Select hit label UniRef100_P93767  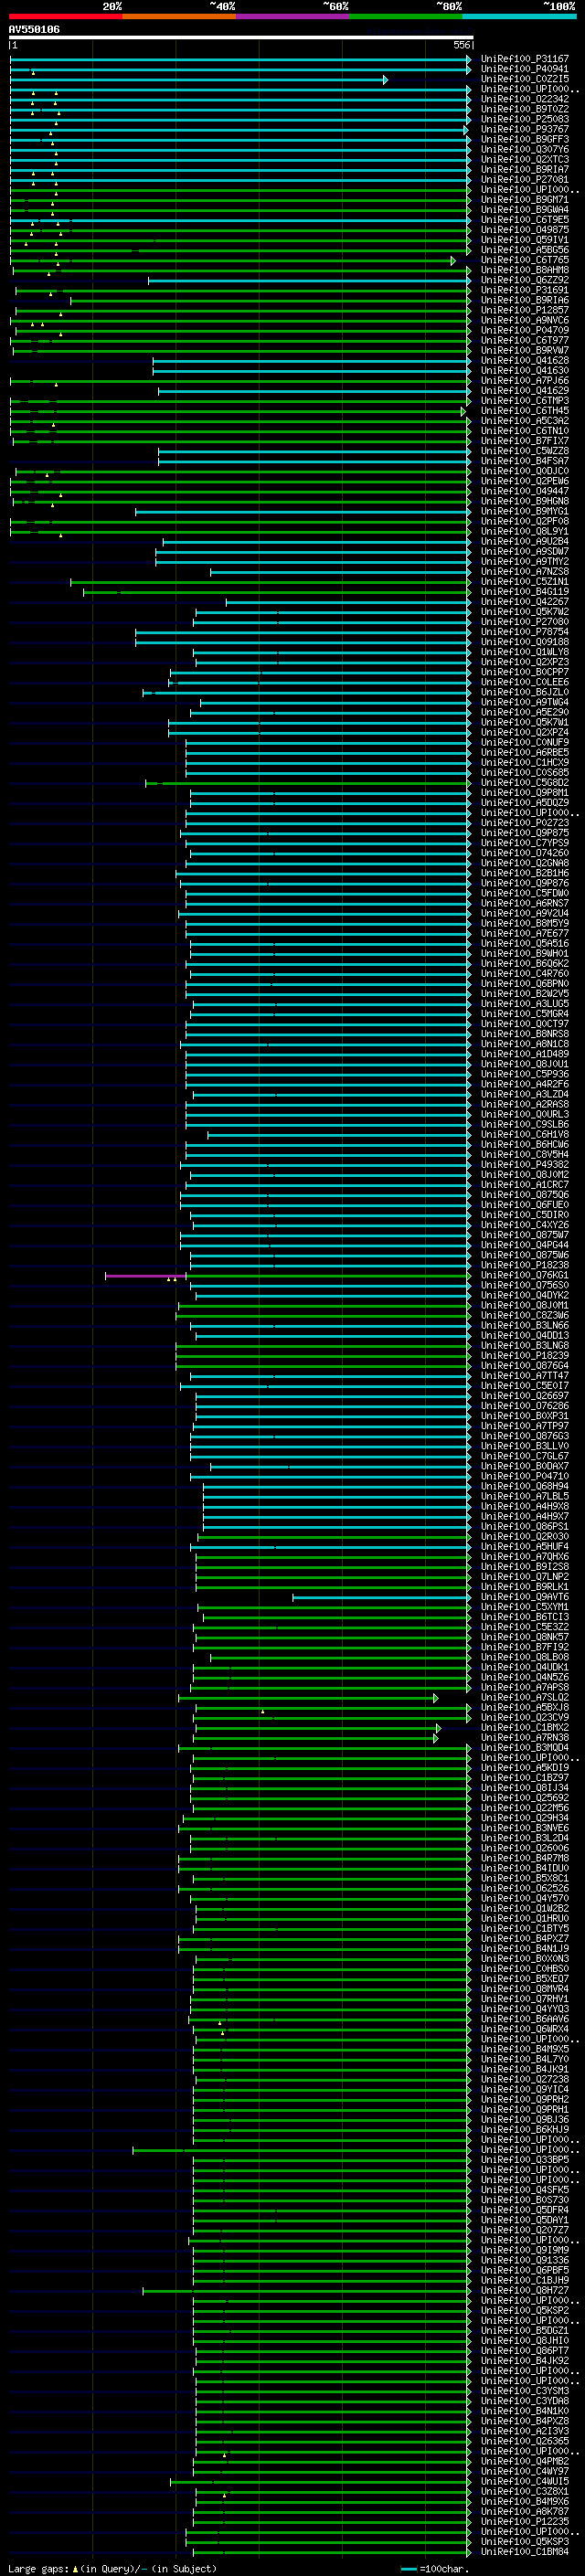(525, 129)
